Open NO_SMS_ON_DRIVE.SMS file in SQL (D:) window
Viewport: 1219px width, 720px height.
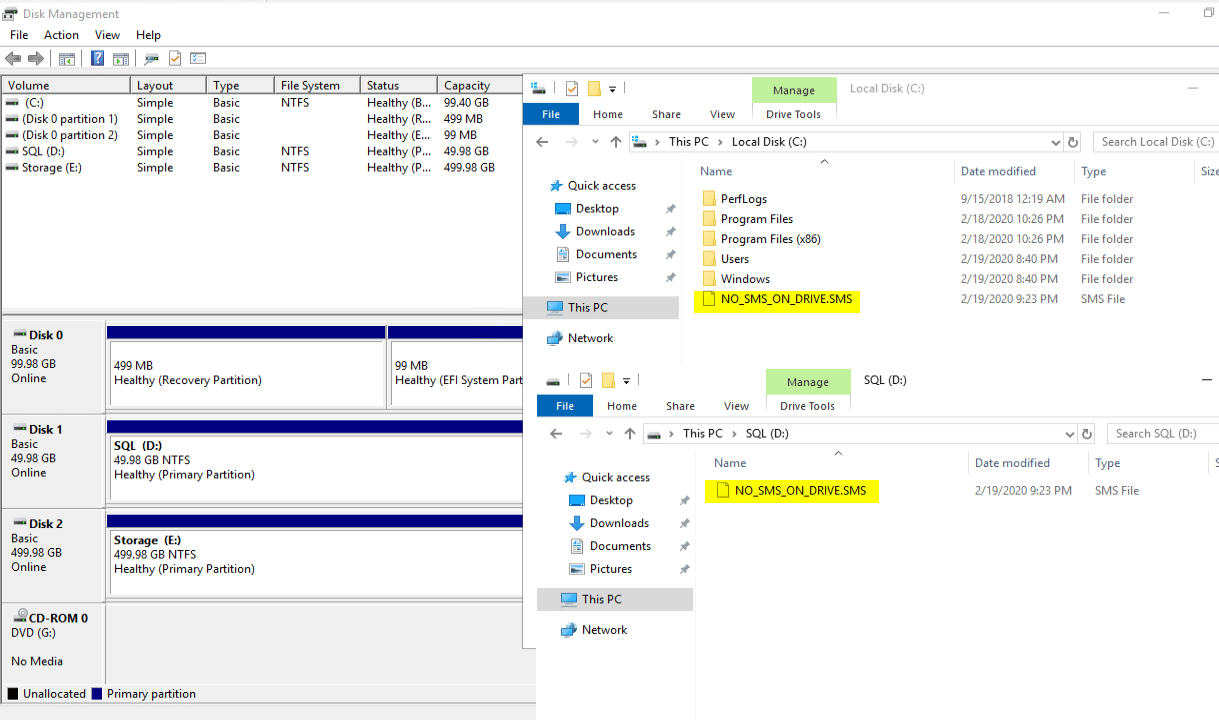coord(800,491)
